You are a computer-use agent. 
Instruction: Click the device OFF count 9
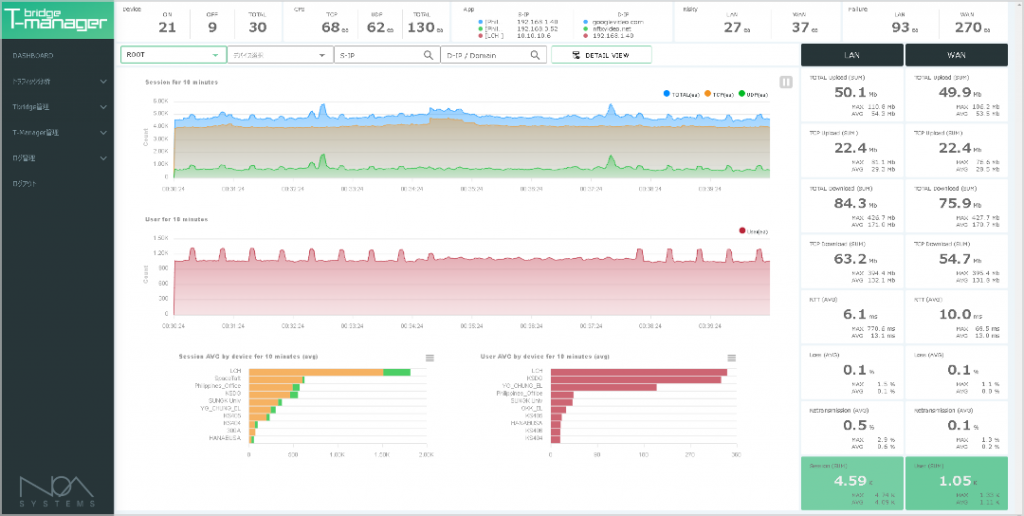point(212,27)
